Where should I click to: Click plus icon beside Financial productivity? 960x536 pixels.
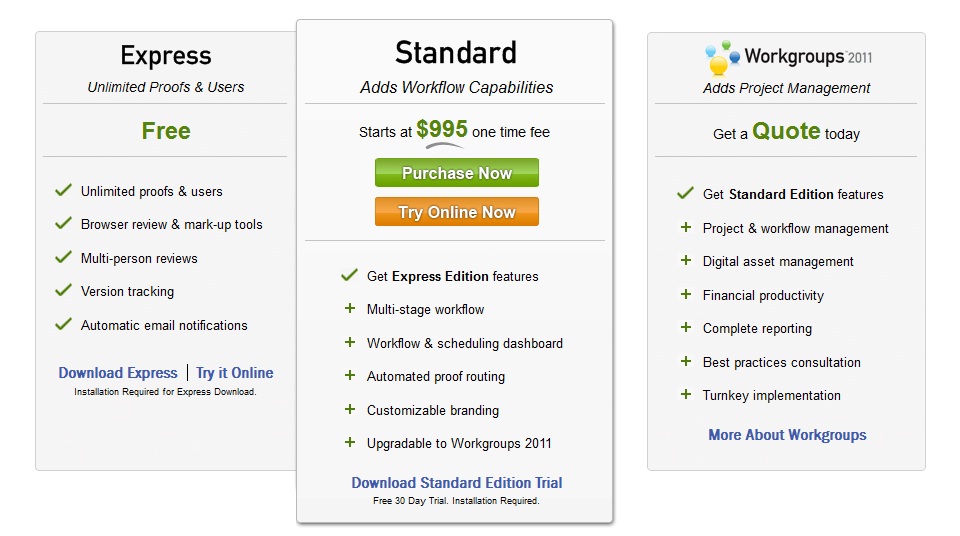pos(686,294)
